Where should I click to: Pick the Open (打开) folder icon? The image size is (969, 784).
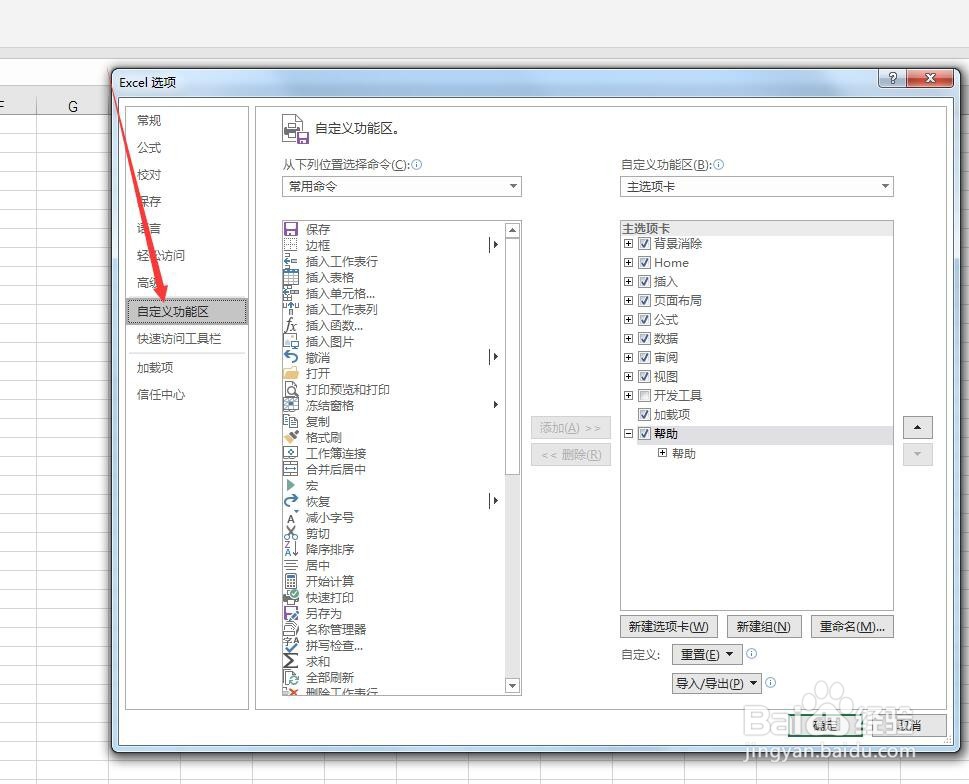290,373
